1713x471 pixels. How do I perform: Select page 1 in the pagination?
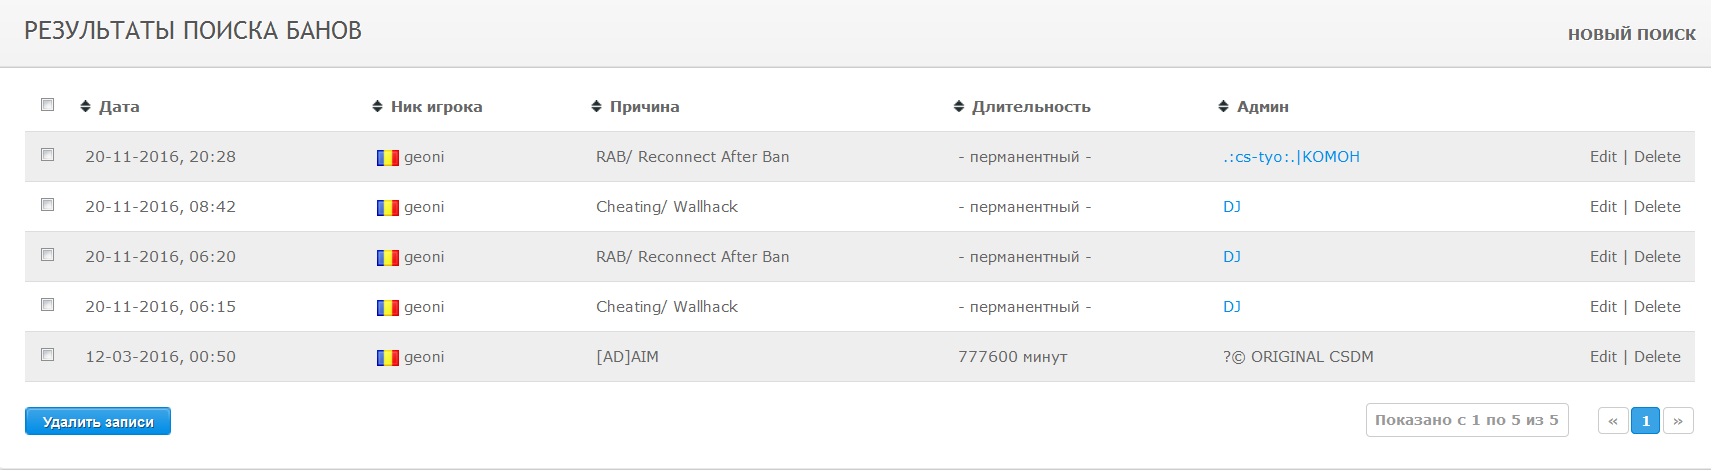click(1646, 421)
